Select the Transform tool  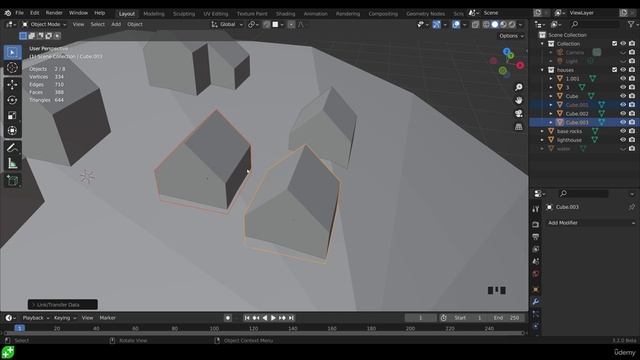tap(12, 131)
